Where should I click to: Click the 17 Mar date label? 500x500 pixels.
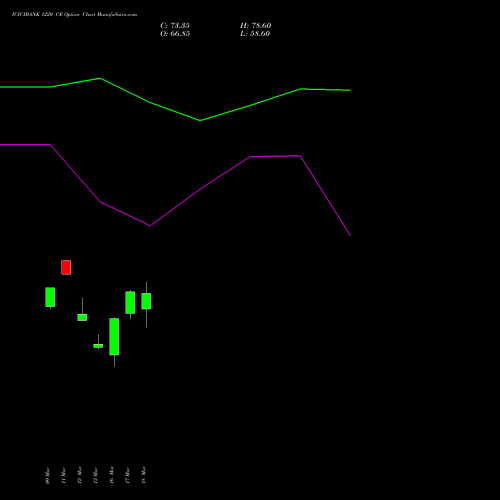[128, 475]
